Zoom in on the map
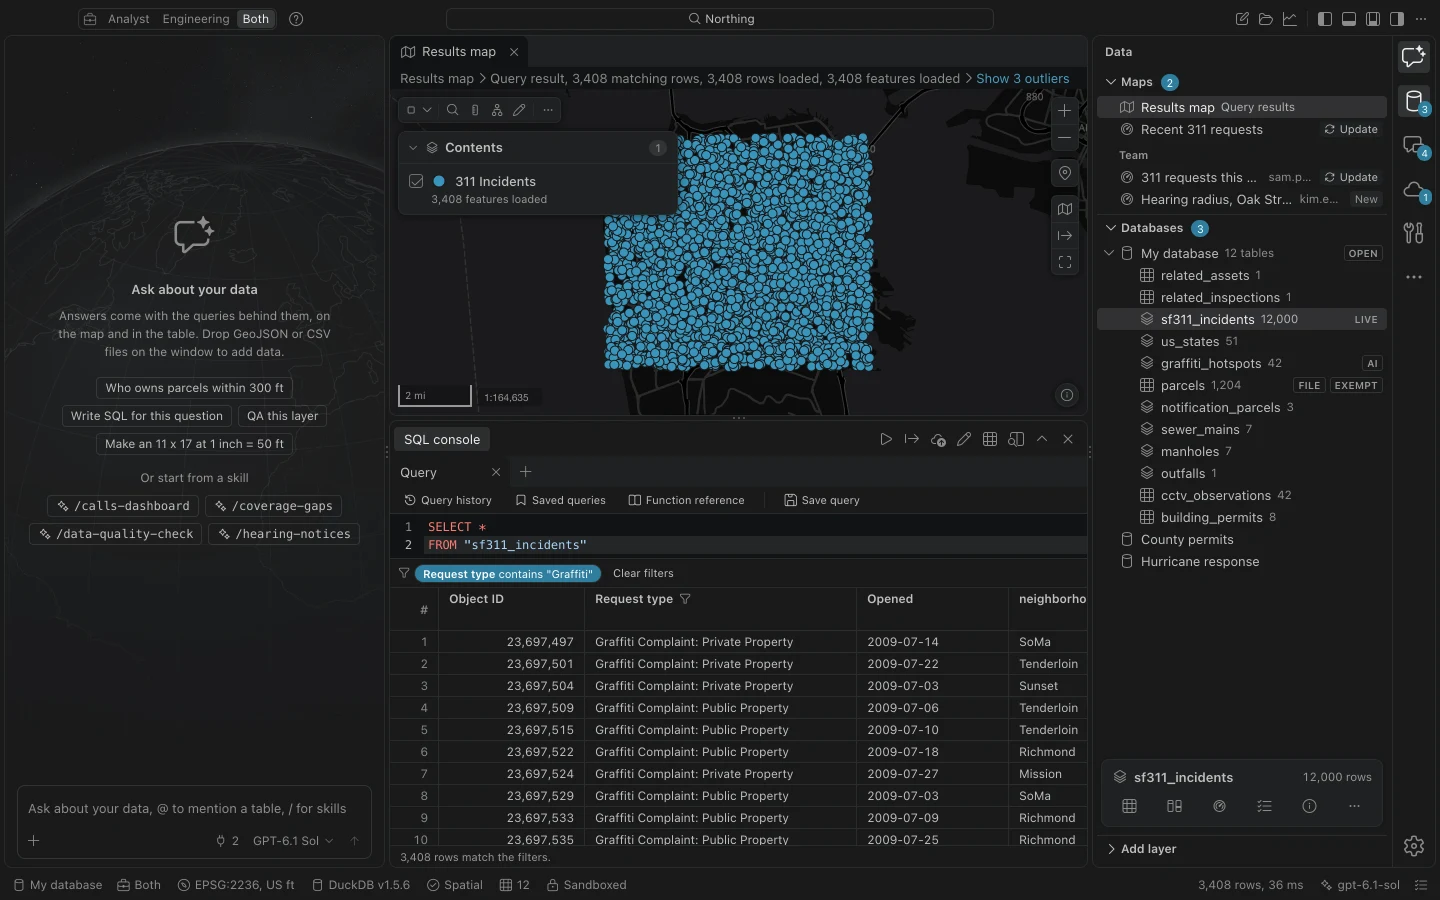The width and height of the screenshot is (1440, 900). pyautogui.click(x=1065, y=111)
